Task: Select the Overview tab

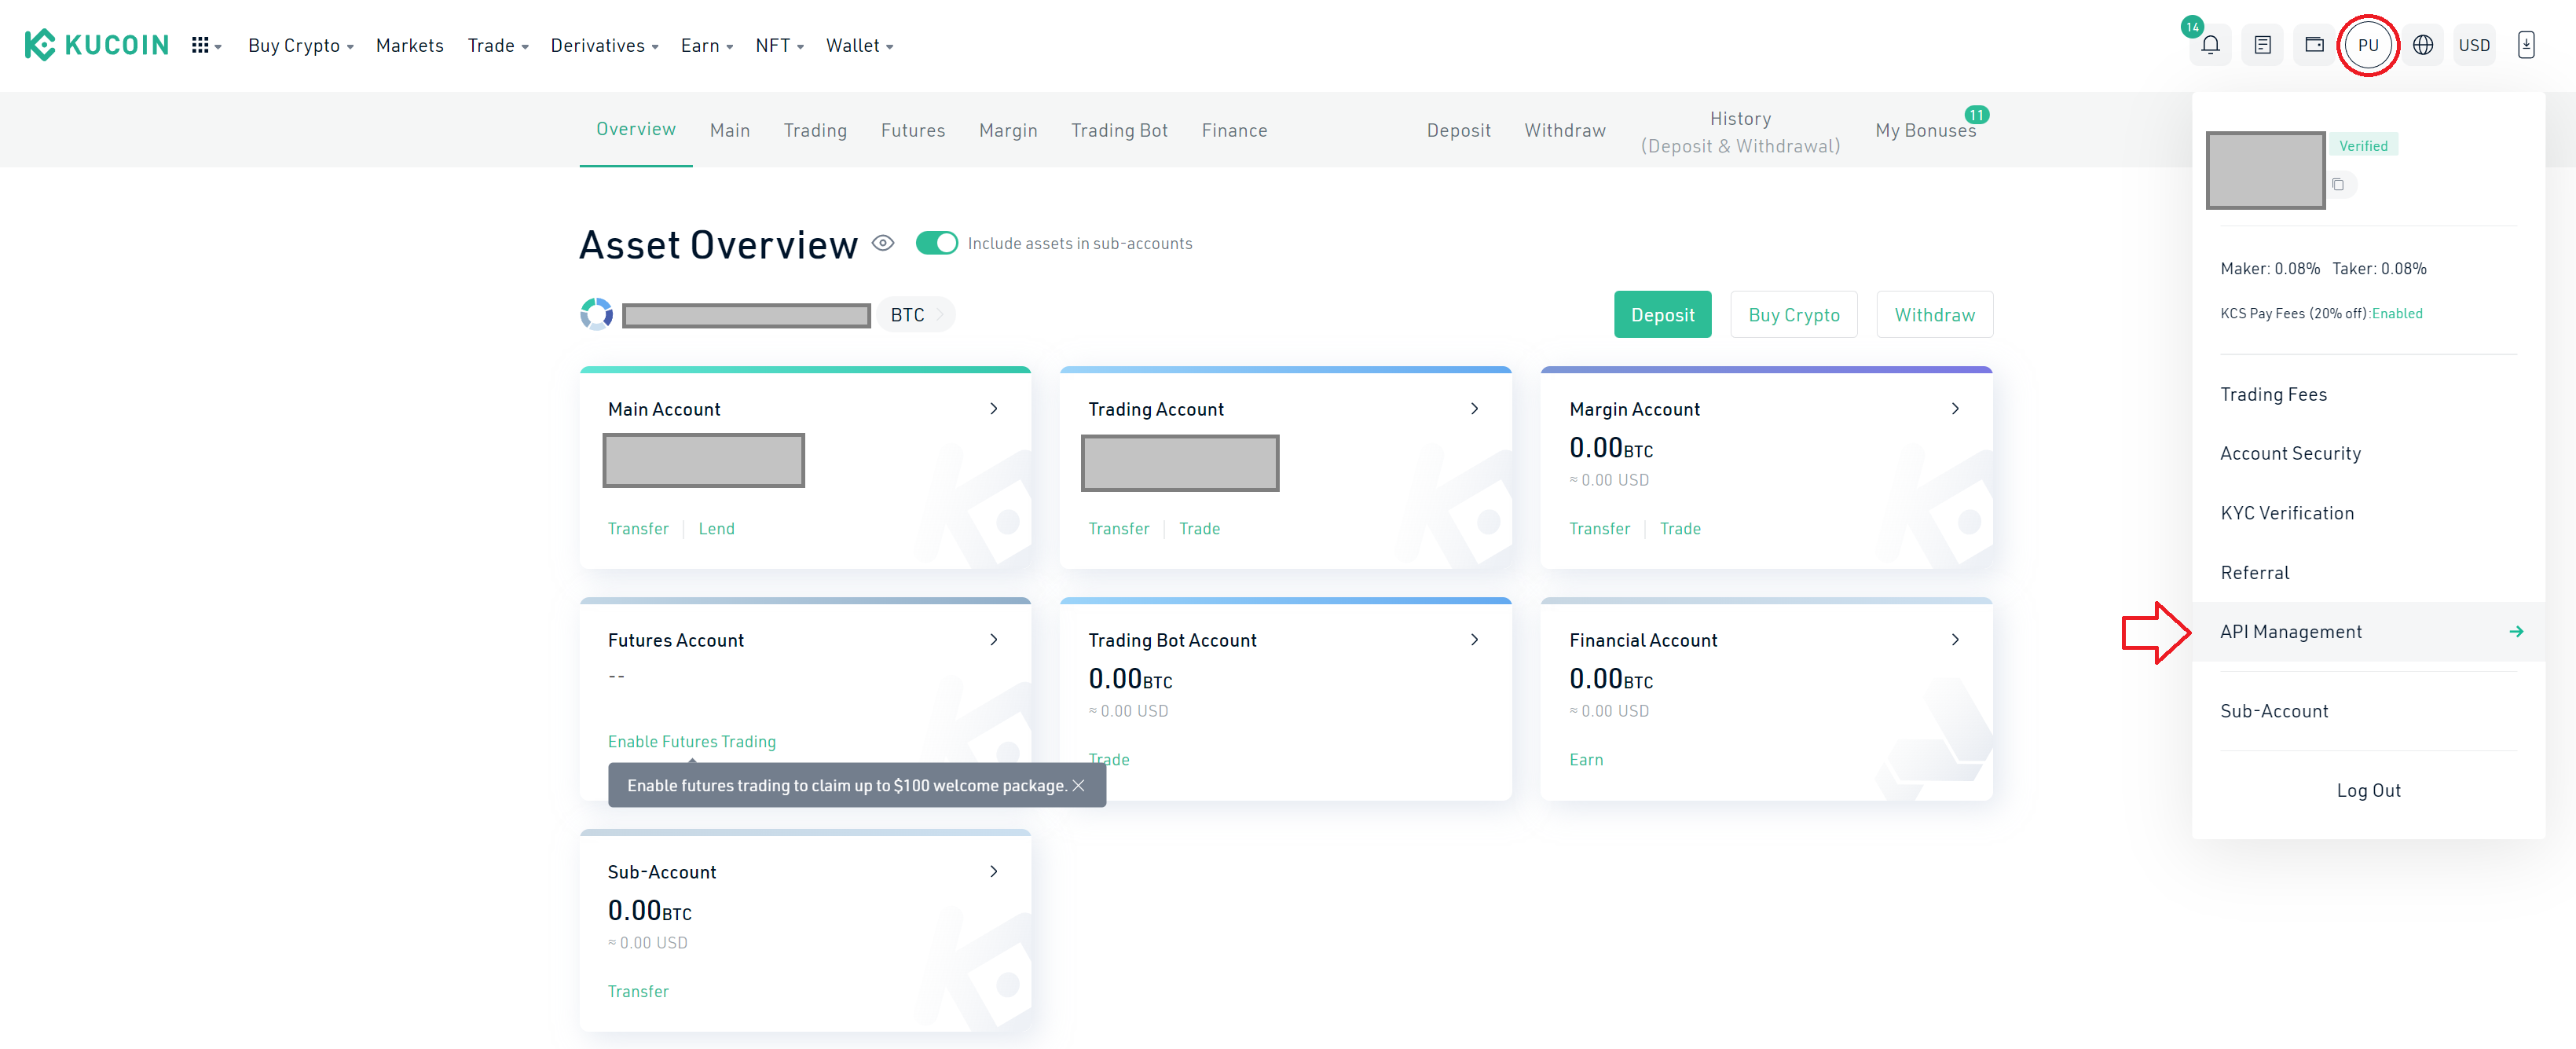Action: pyautogui.click(x=636, y=129)
